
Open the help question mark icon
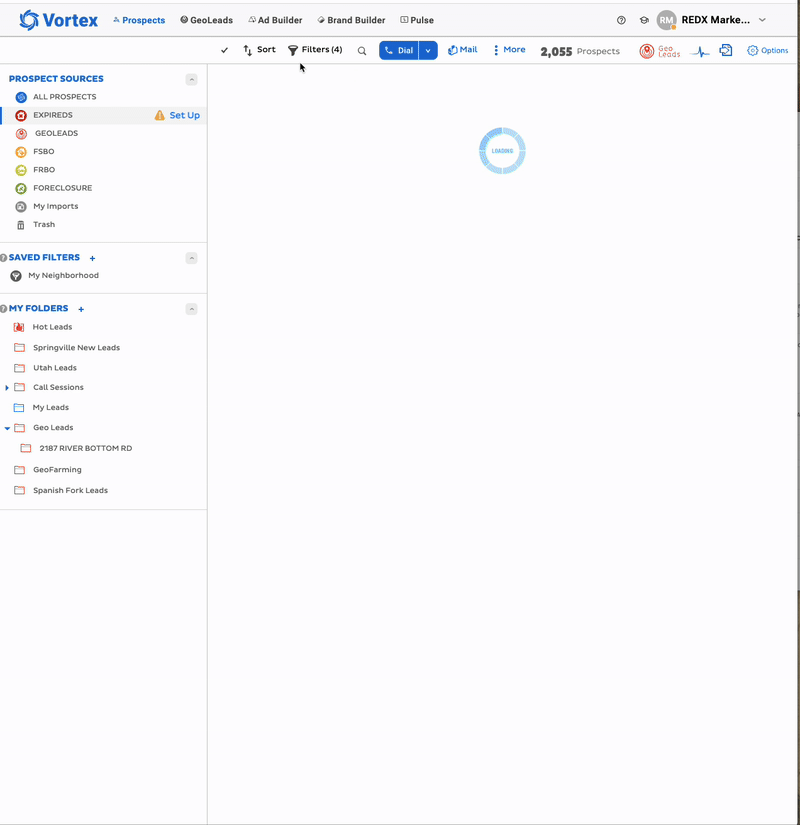(621, 20)
